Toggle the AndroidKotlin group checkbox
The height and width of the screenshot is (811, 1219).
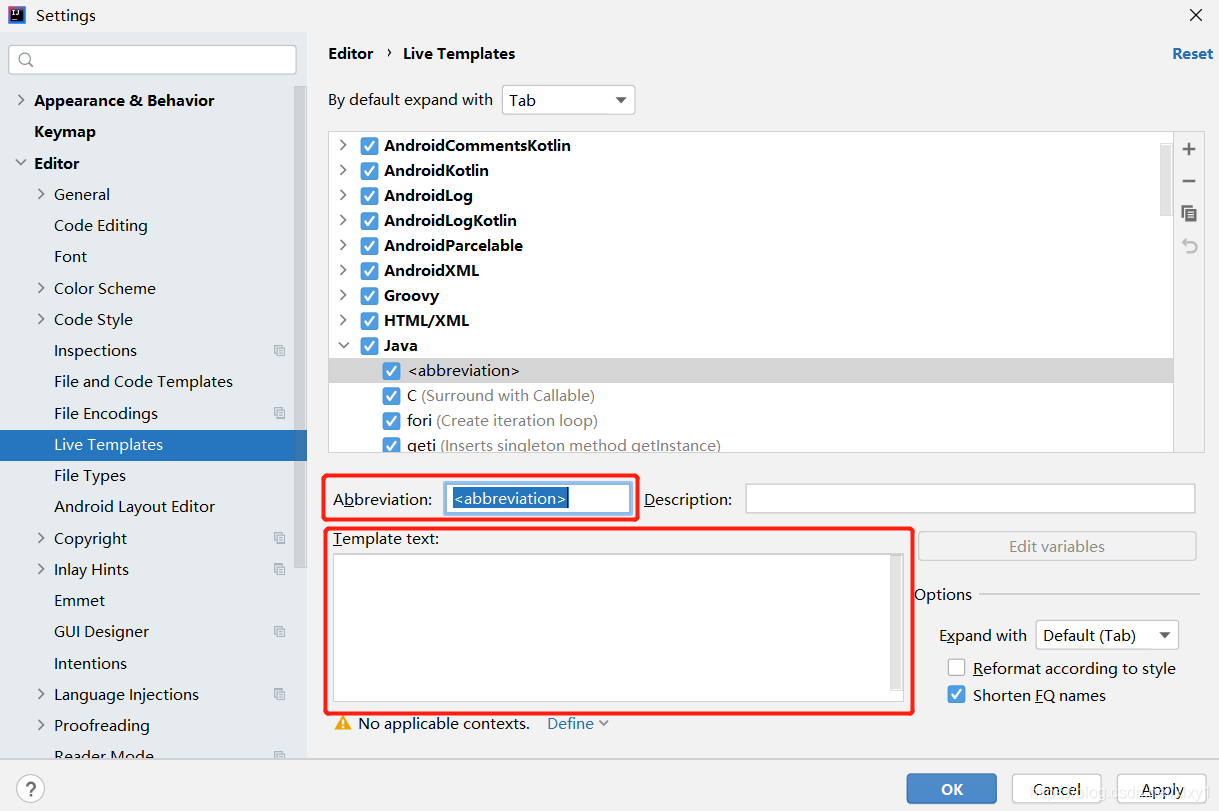click(369, 170)
